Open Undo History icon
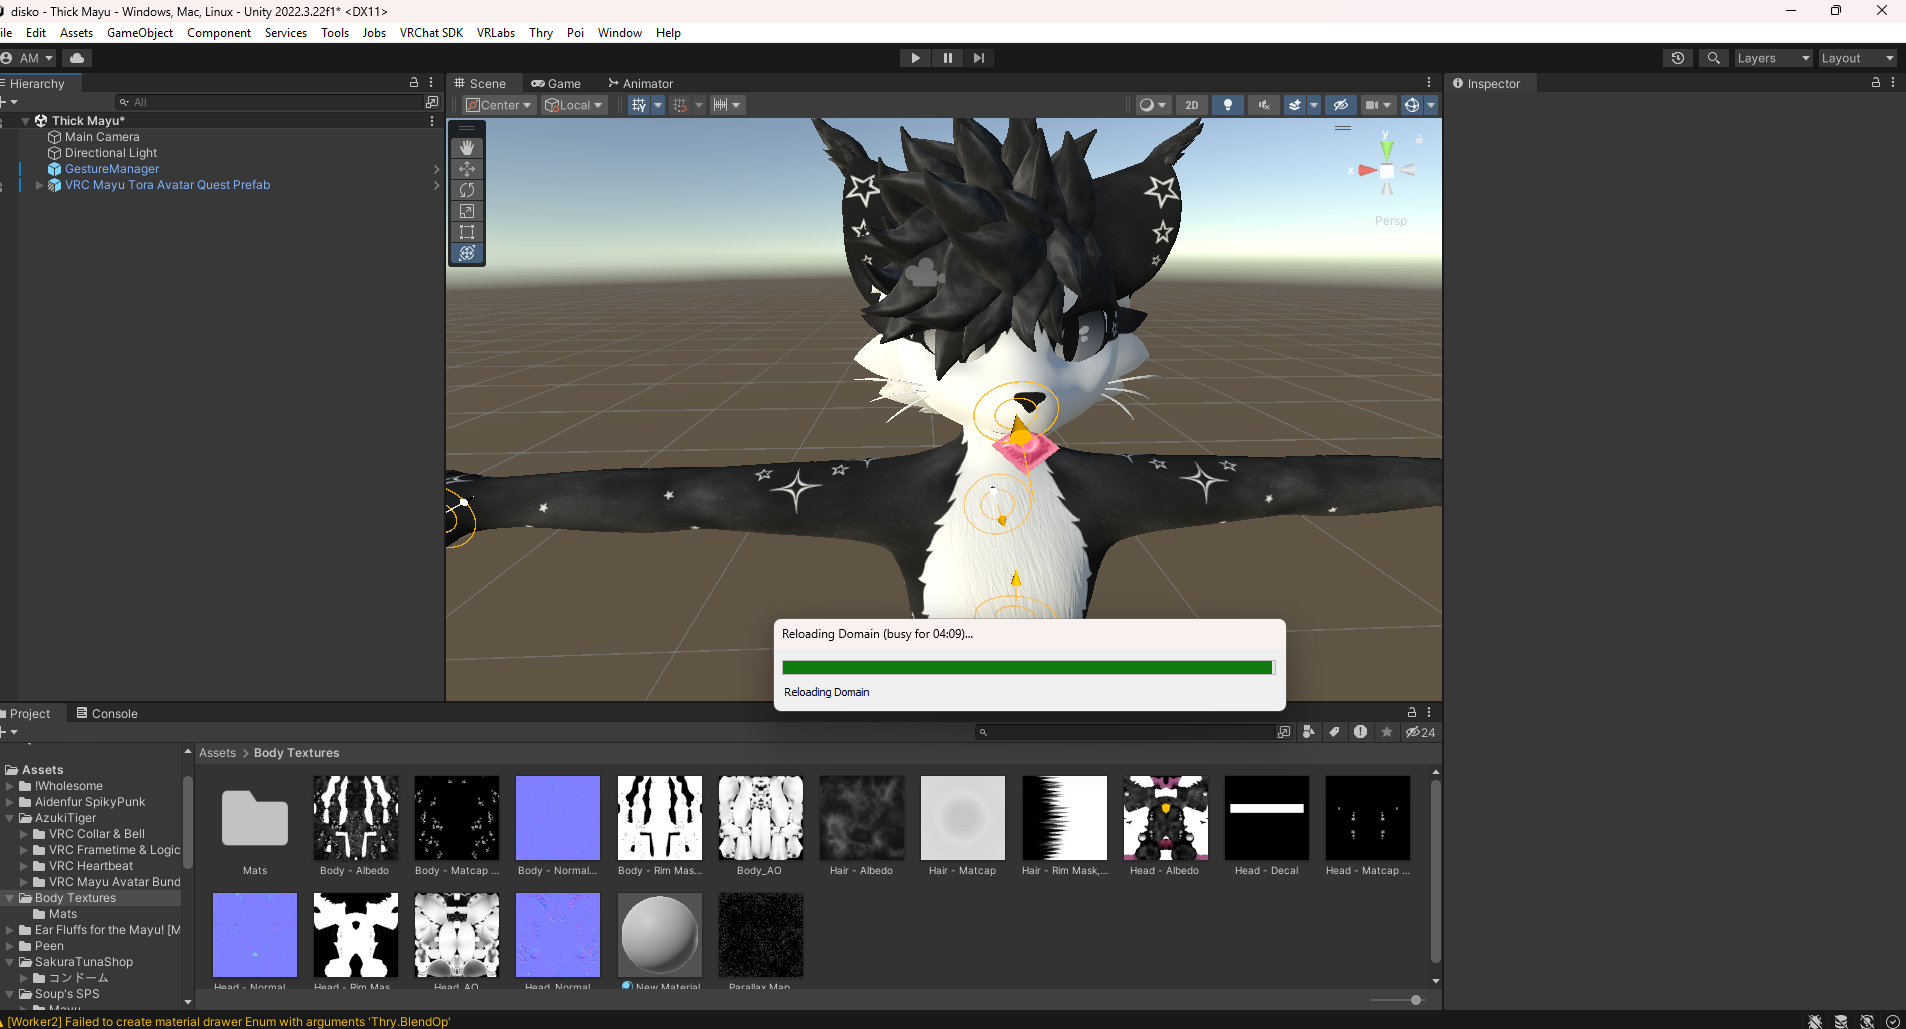1906x1029 pixels. click(1678, 58)
